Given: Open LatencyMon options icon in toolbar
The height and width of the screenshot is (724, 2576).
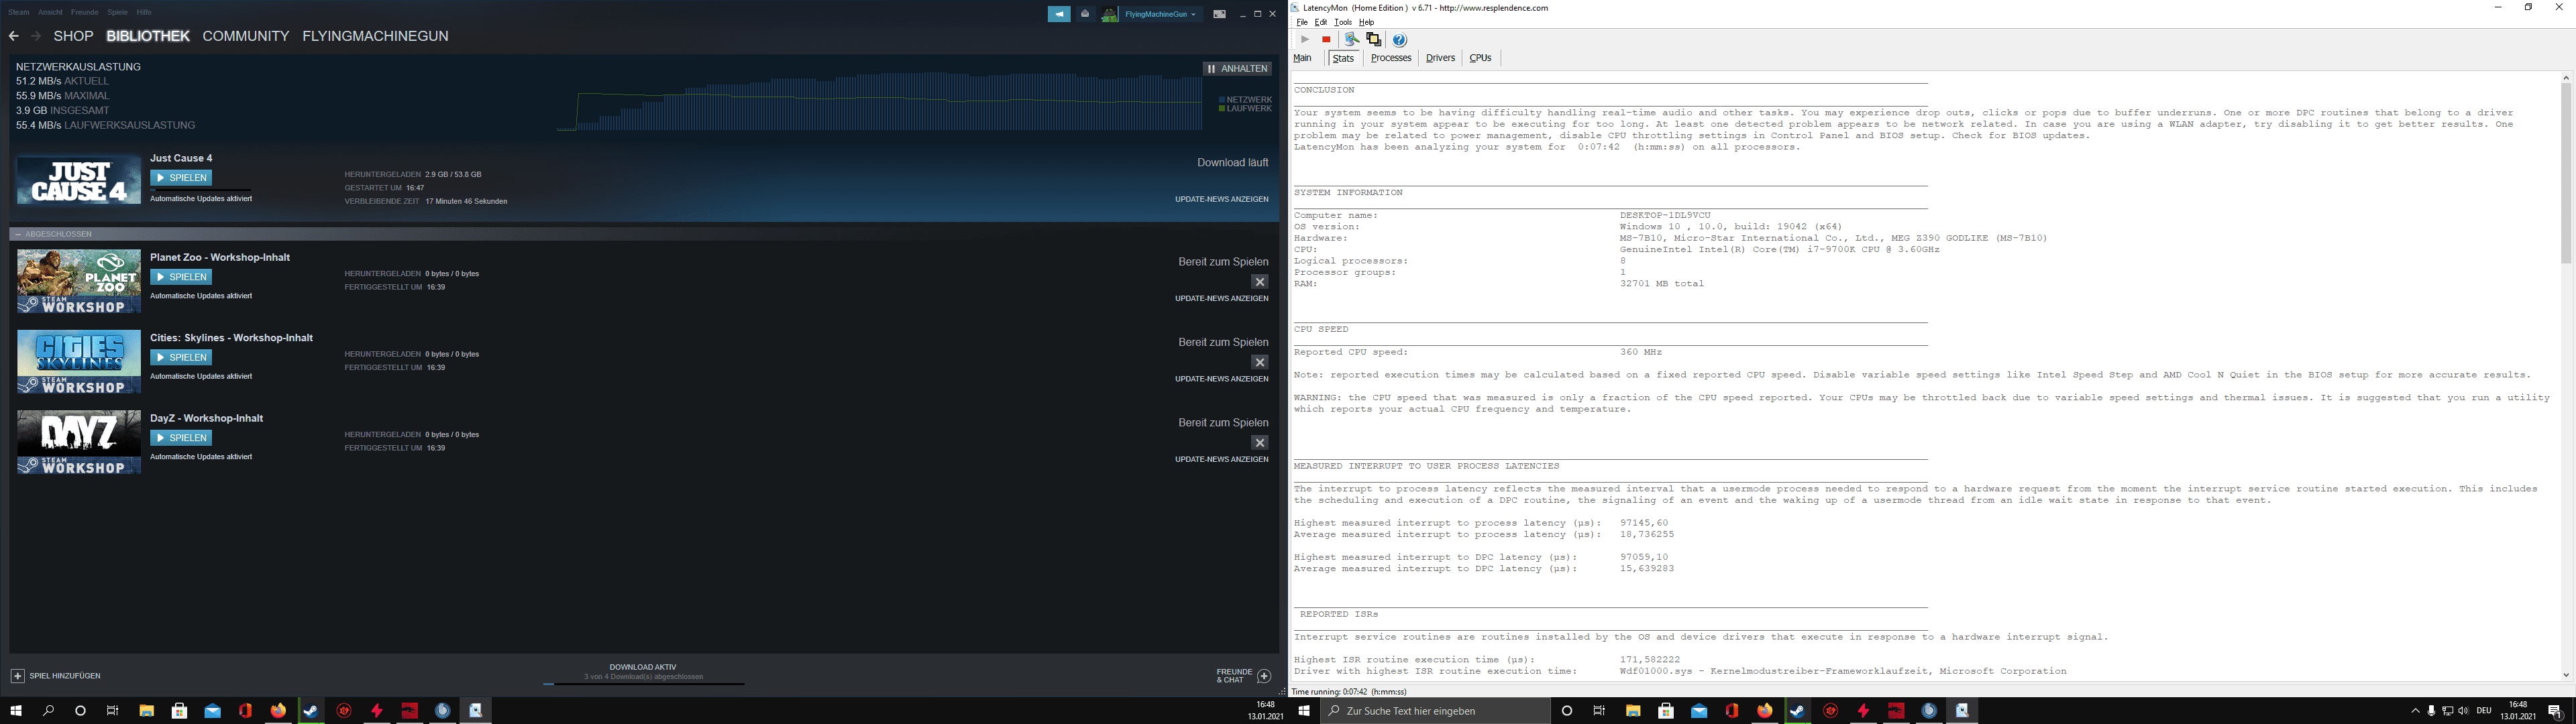Looking at the screenshot, I should 1351,39.
